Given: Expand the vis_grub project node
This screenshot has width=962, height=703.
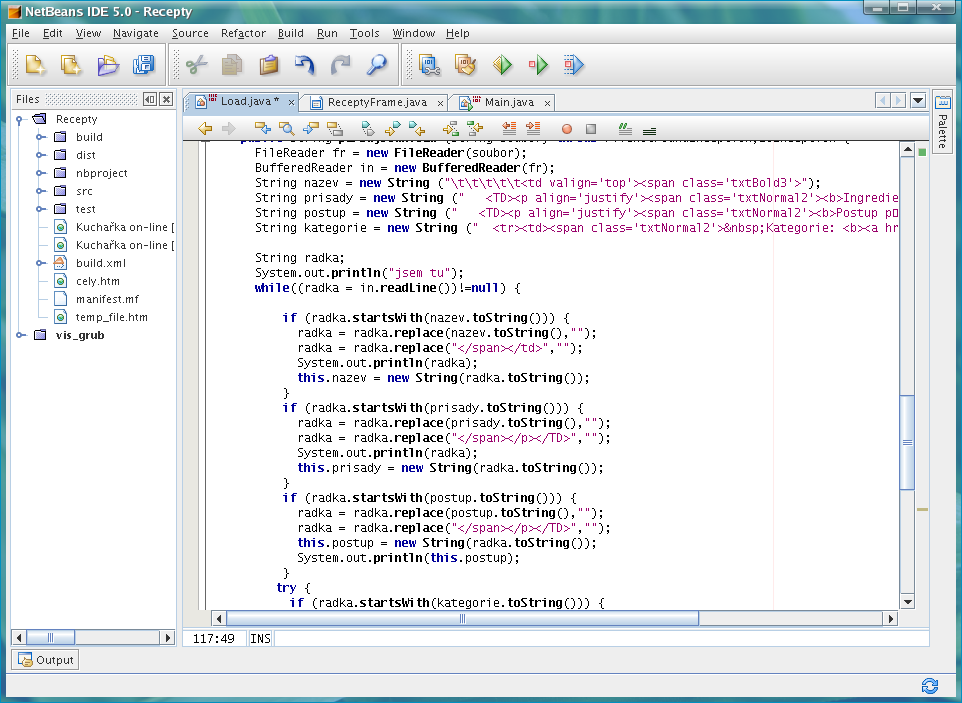Looking at the screenshot, I should coord(21,335).
